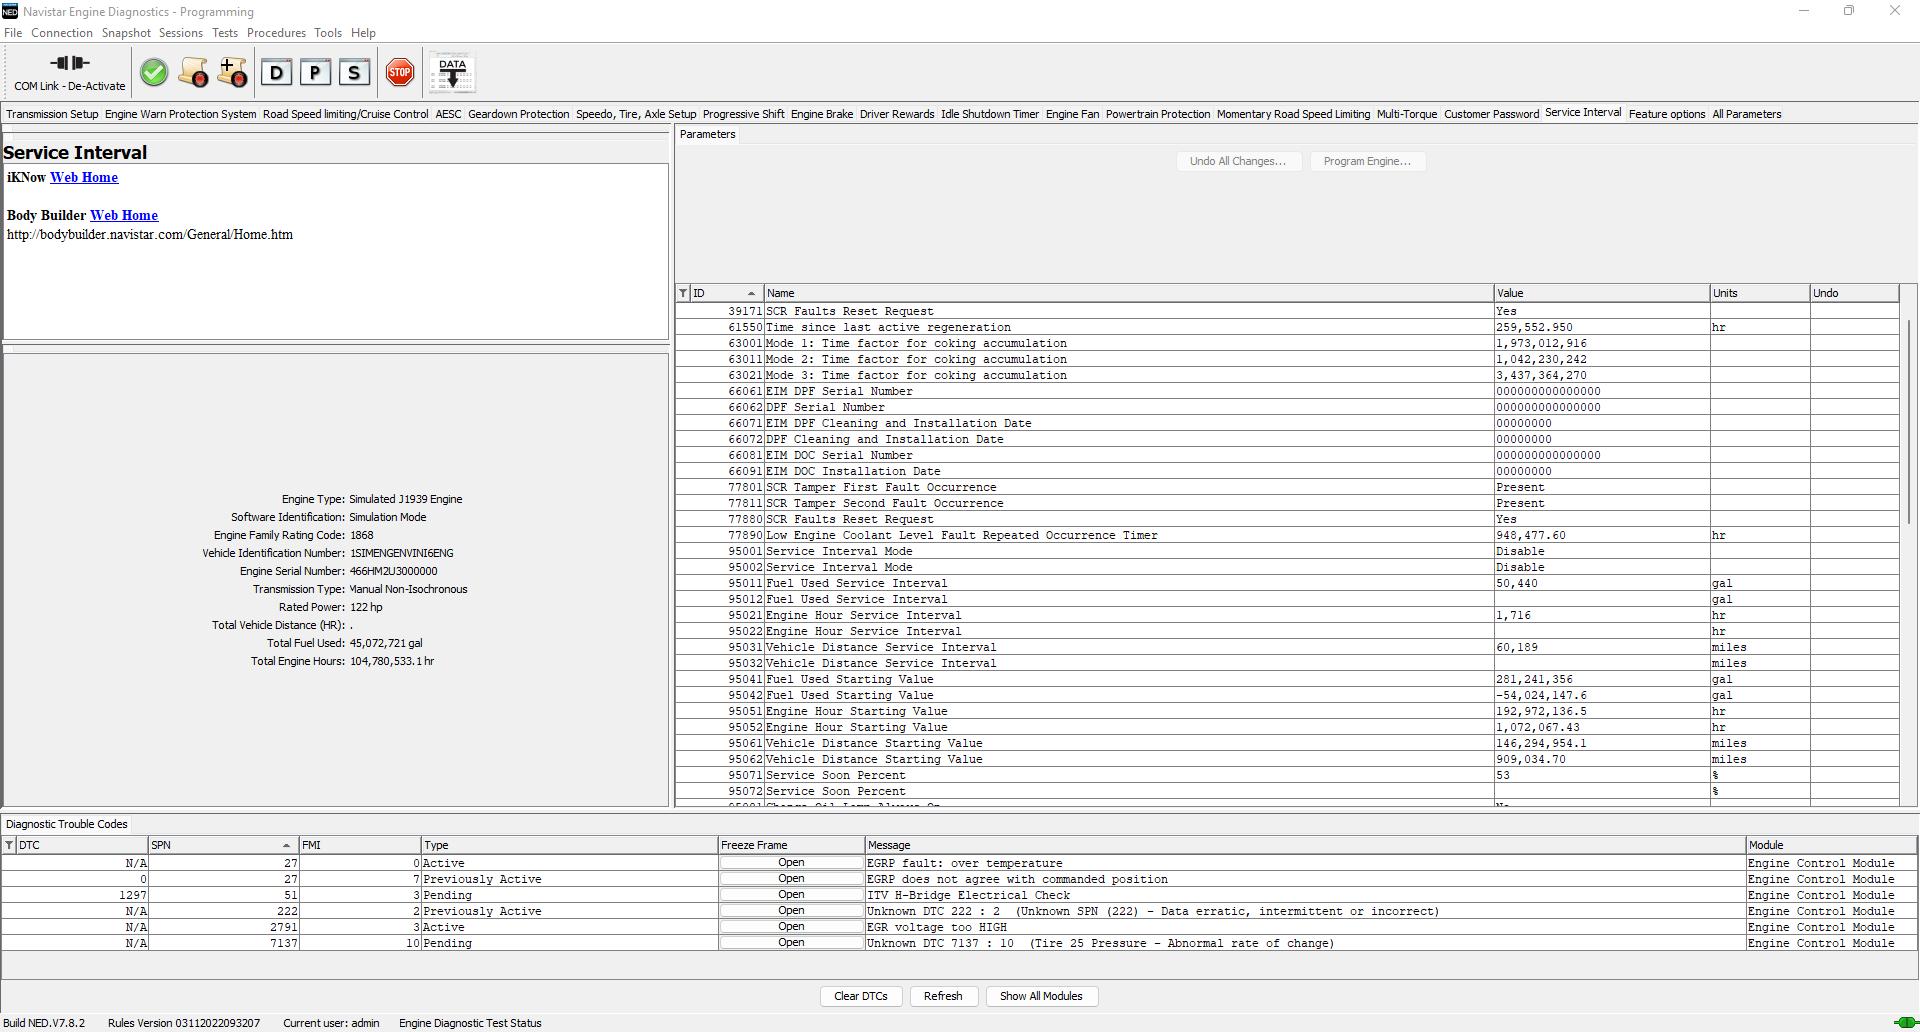Viewport: 1920px width, 1032px height.
Task: Open freeze frame for SPN 2791
Action: pyautogui.click(x=790, y=926)
